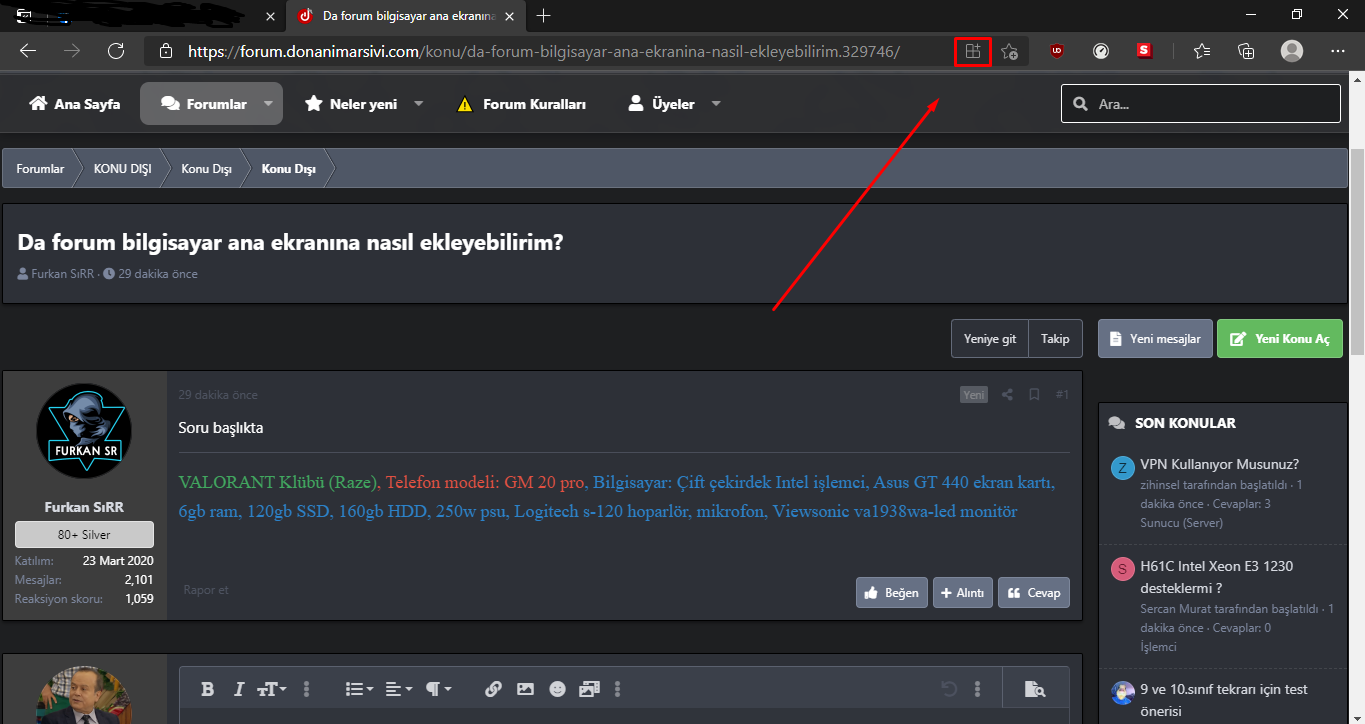The width and height of the screenshot is (1365, 724).
Task: Go back to the previous page
Action: click(28, 51)
